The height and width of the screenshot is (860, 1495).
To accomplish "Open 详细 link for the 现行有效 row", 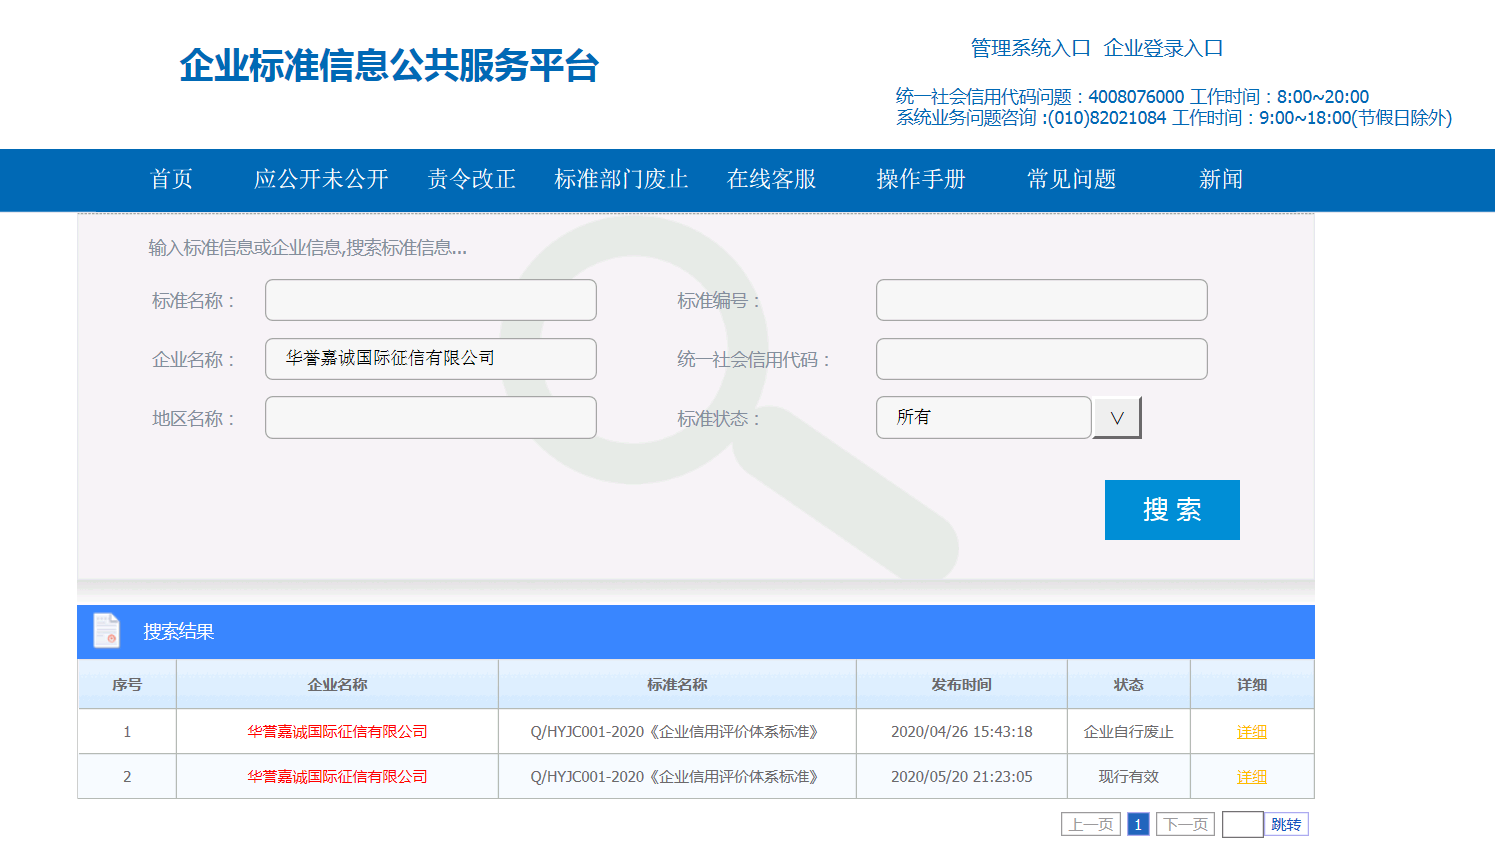I will pyautogui.click(x=1251, y=777).
